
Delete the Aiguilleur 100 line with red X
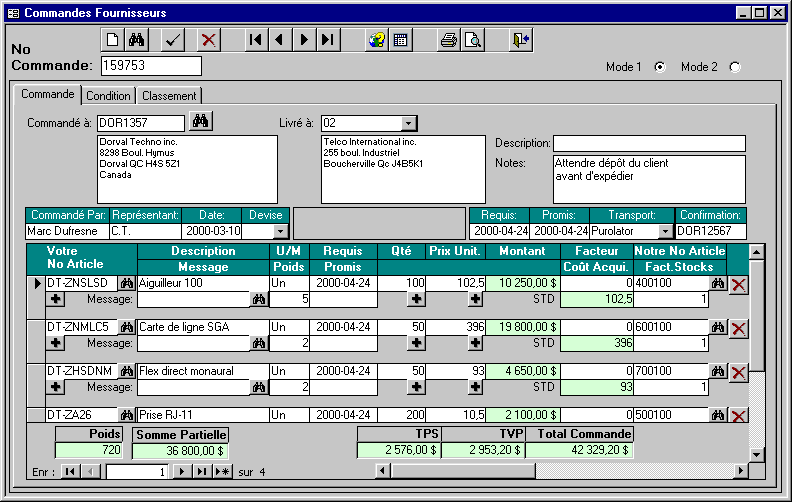tap(738, 284)
